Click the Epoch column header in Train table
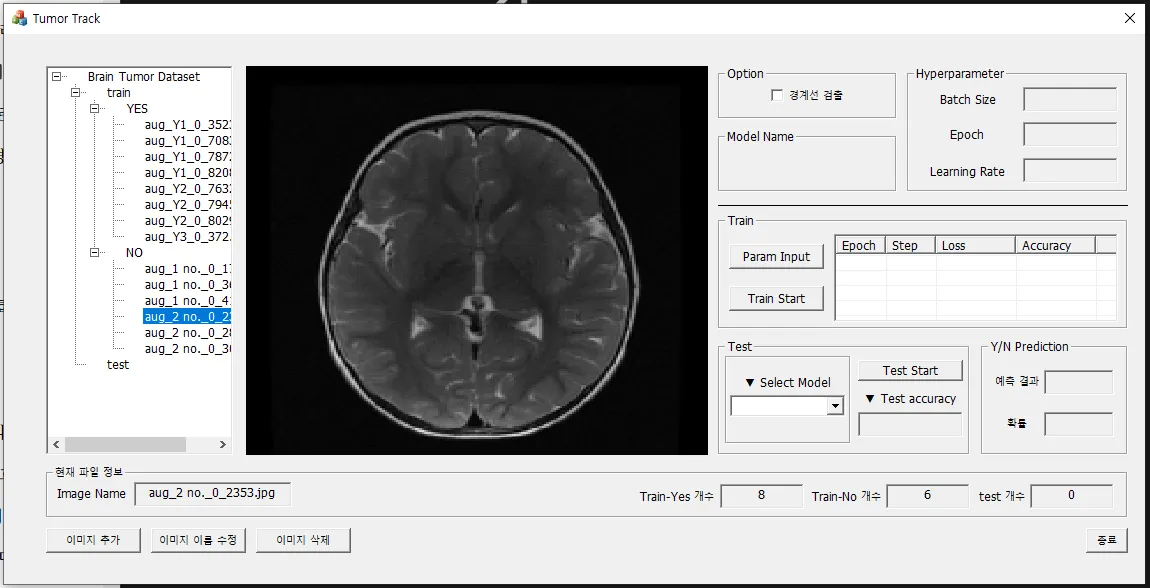Screen dimensions: 1150x588 pyautogui.click(x=860, y=246)
